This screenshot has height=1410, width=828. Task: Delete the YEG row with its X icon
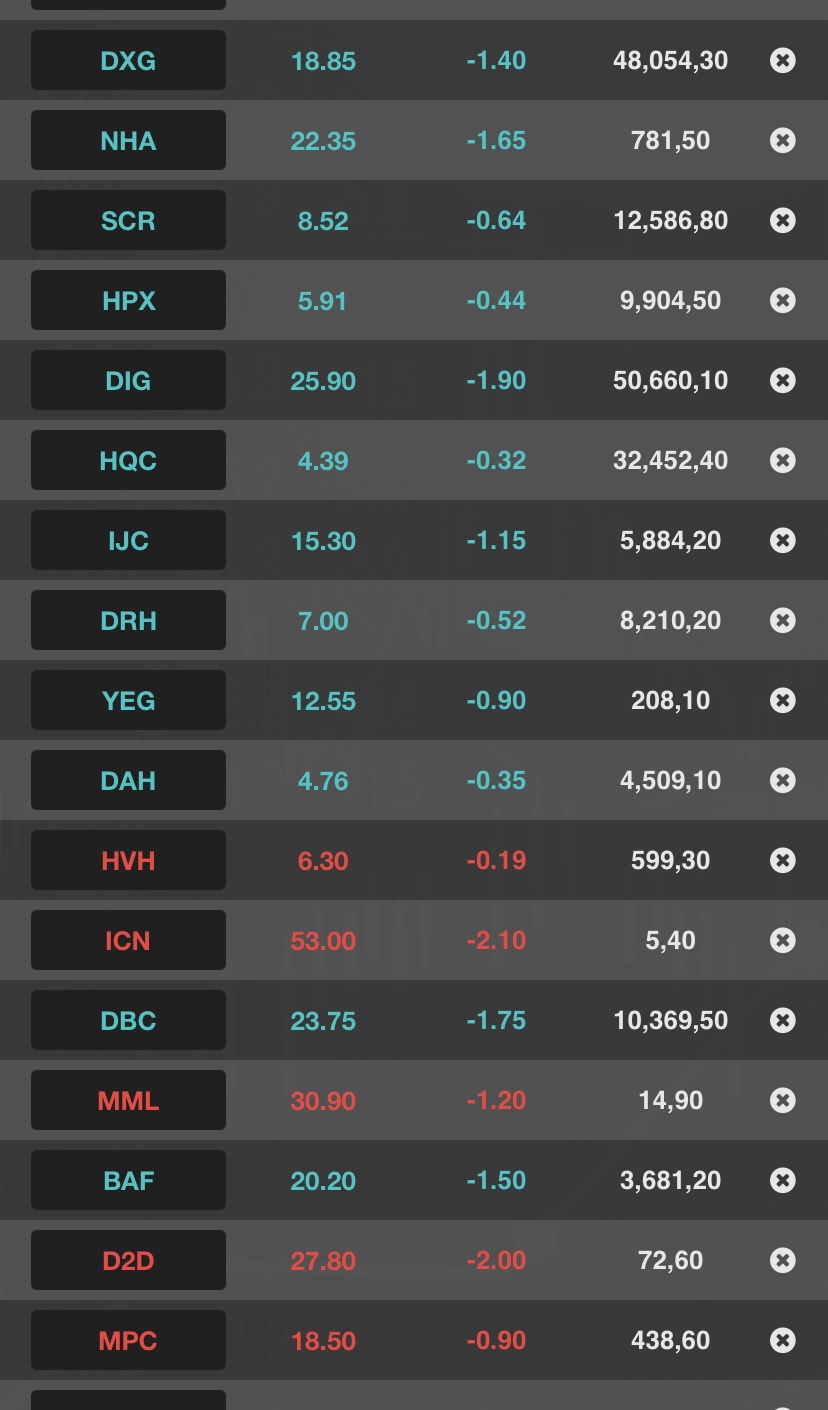pos(783,701)
